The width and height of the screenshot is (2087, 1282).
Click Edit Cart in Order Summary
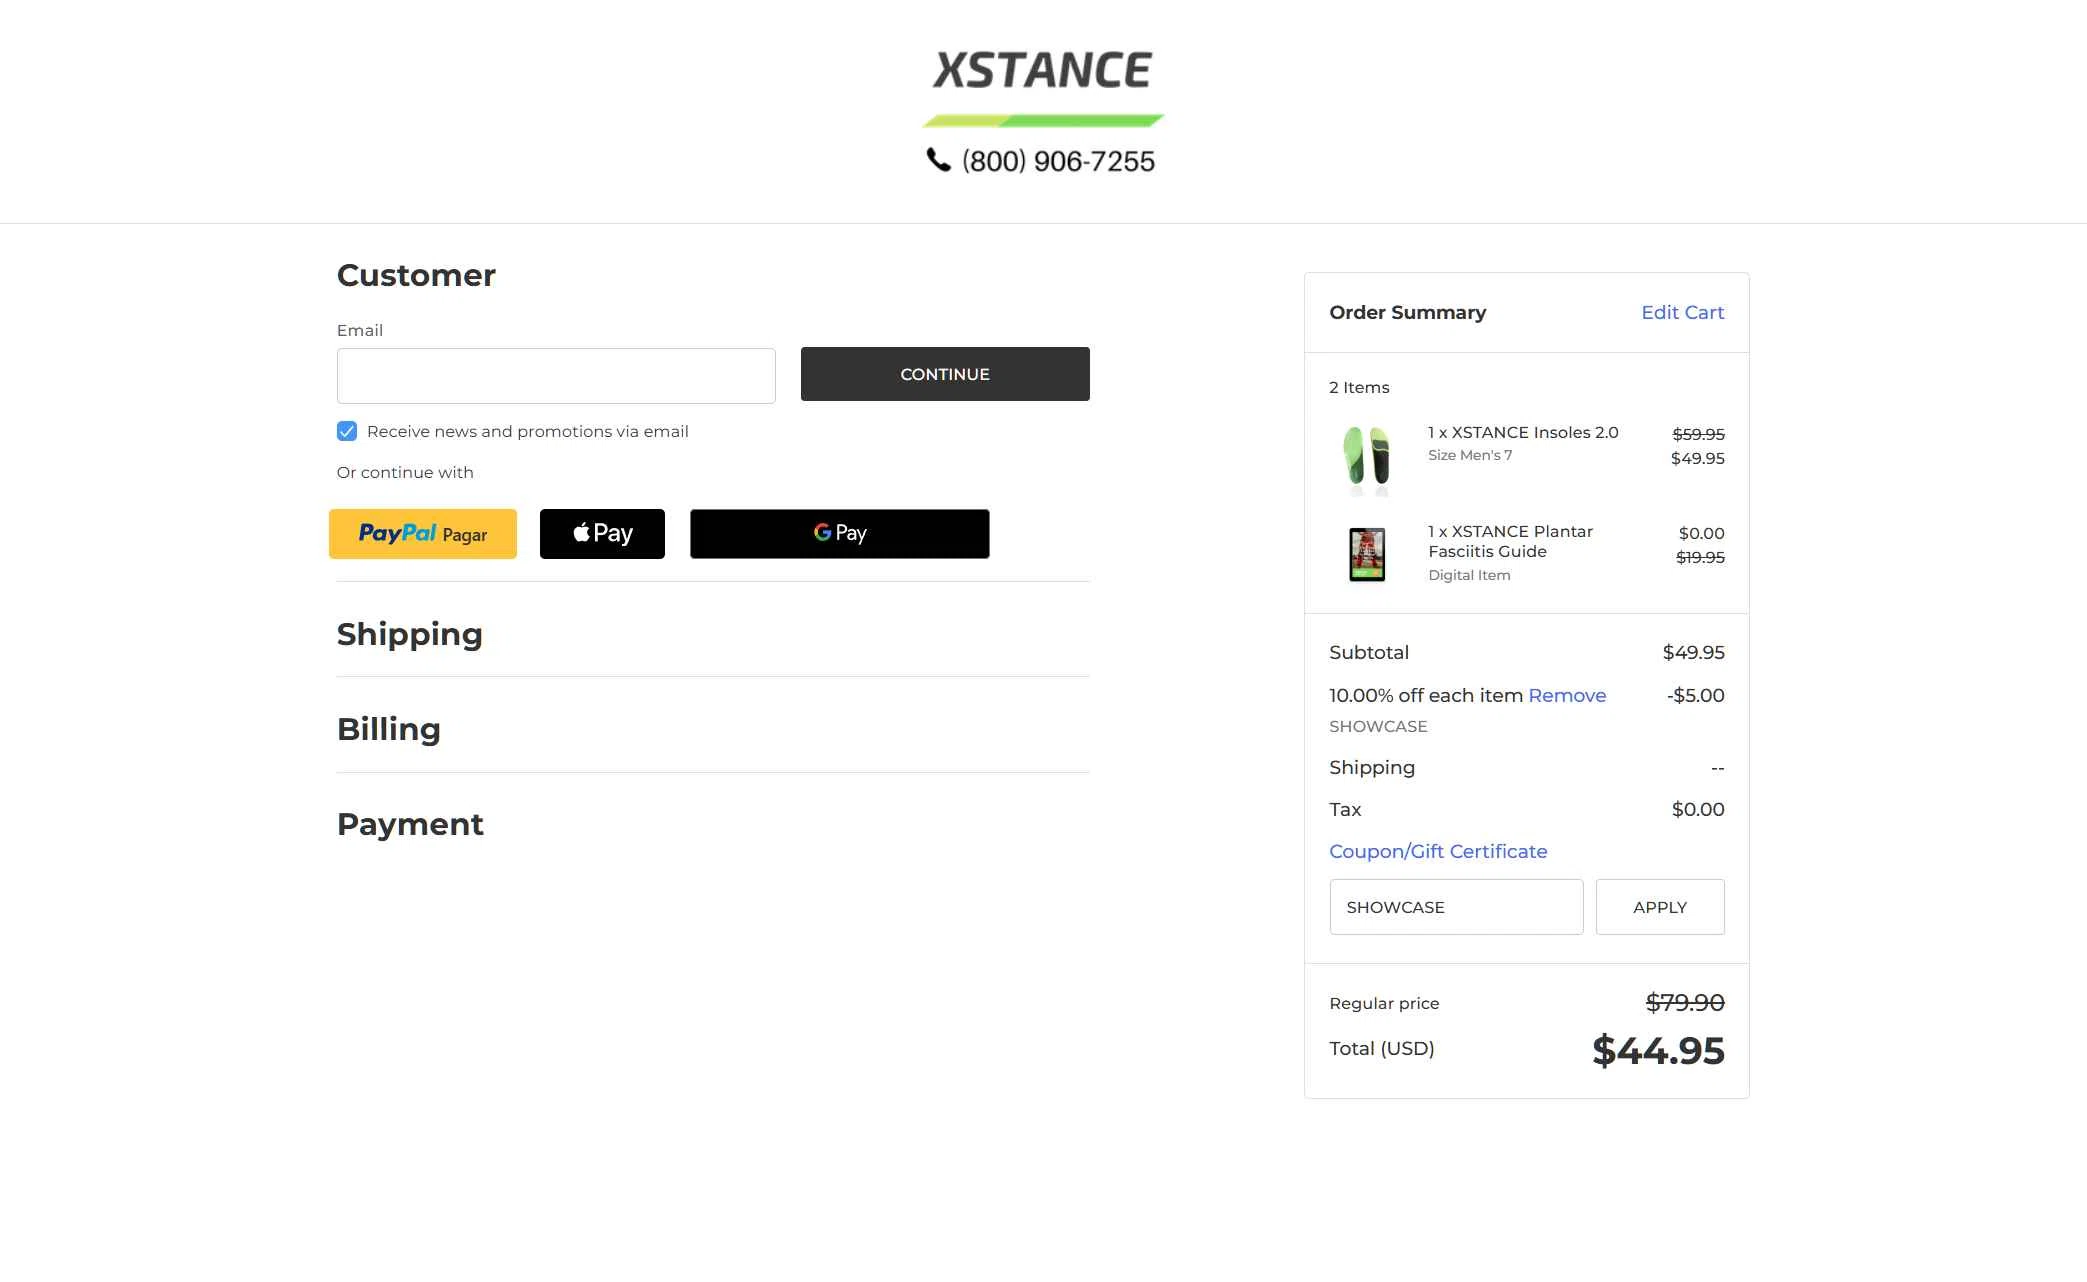(1682, 312)
